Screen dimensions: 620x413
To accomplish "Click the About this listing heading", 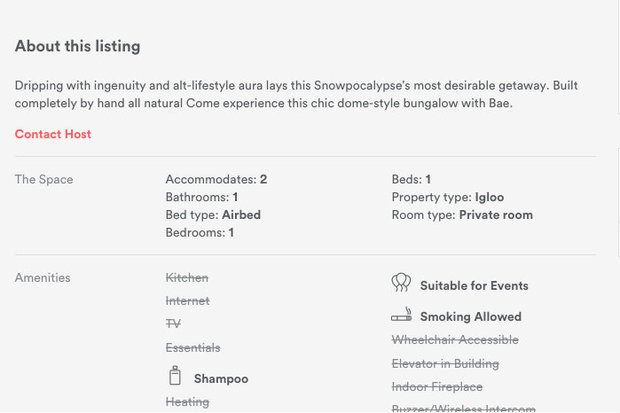I will pyautogui.click(x=77, y=47).
